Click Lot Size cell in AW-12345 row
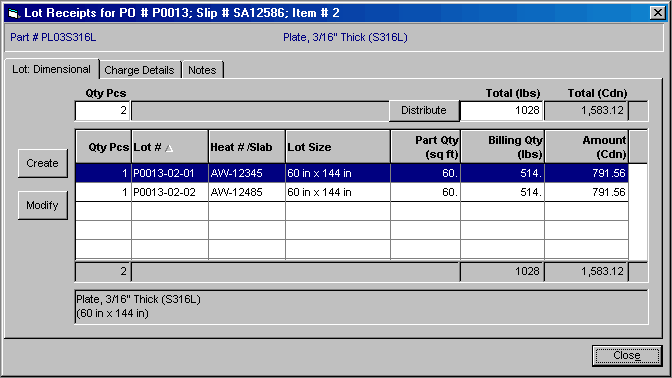 pos(338,173)
